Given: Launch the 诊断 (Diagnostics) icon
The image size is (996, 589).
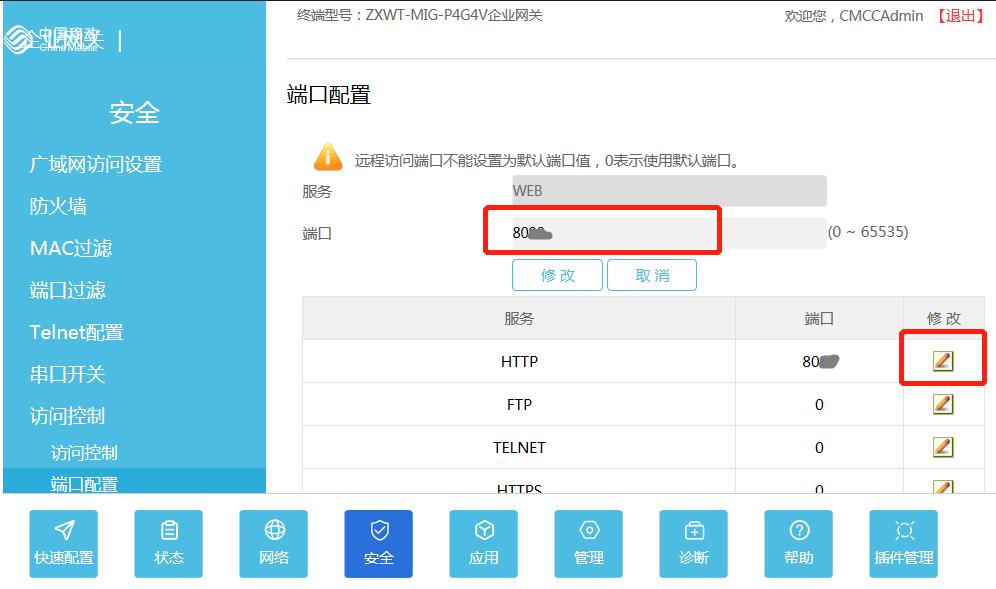Looking at the screenshot, I should pyautogui.click(x=693, y=543).
